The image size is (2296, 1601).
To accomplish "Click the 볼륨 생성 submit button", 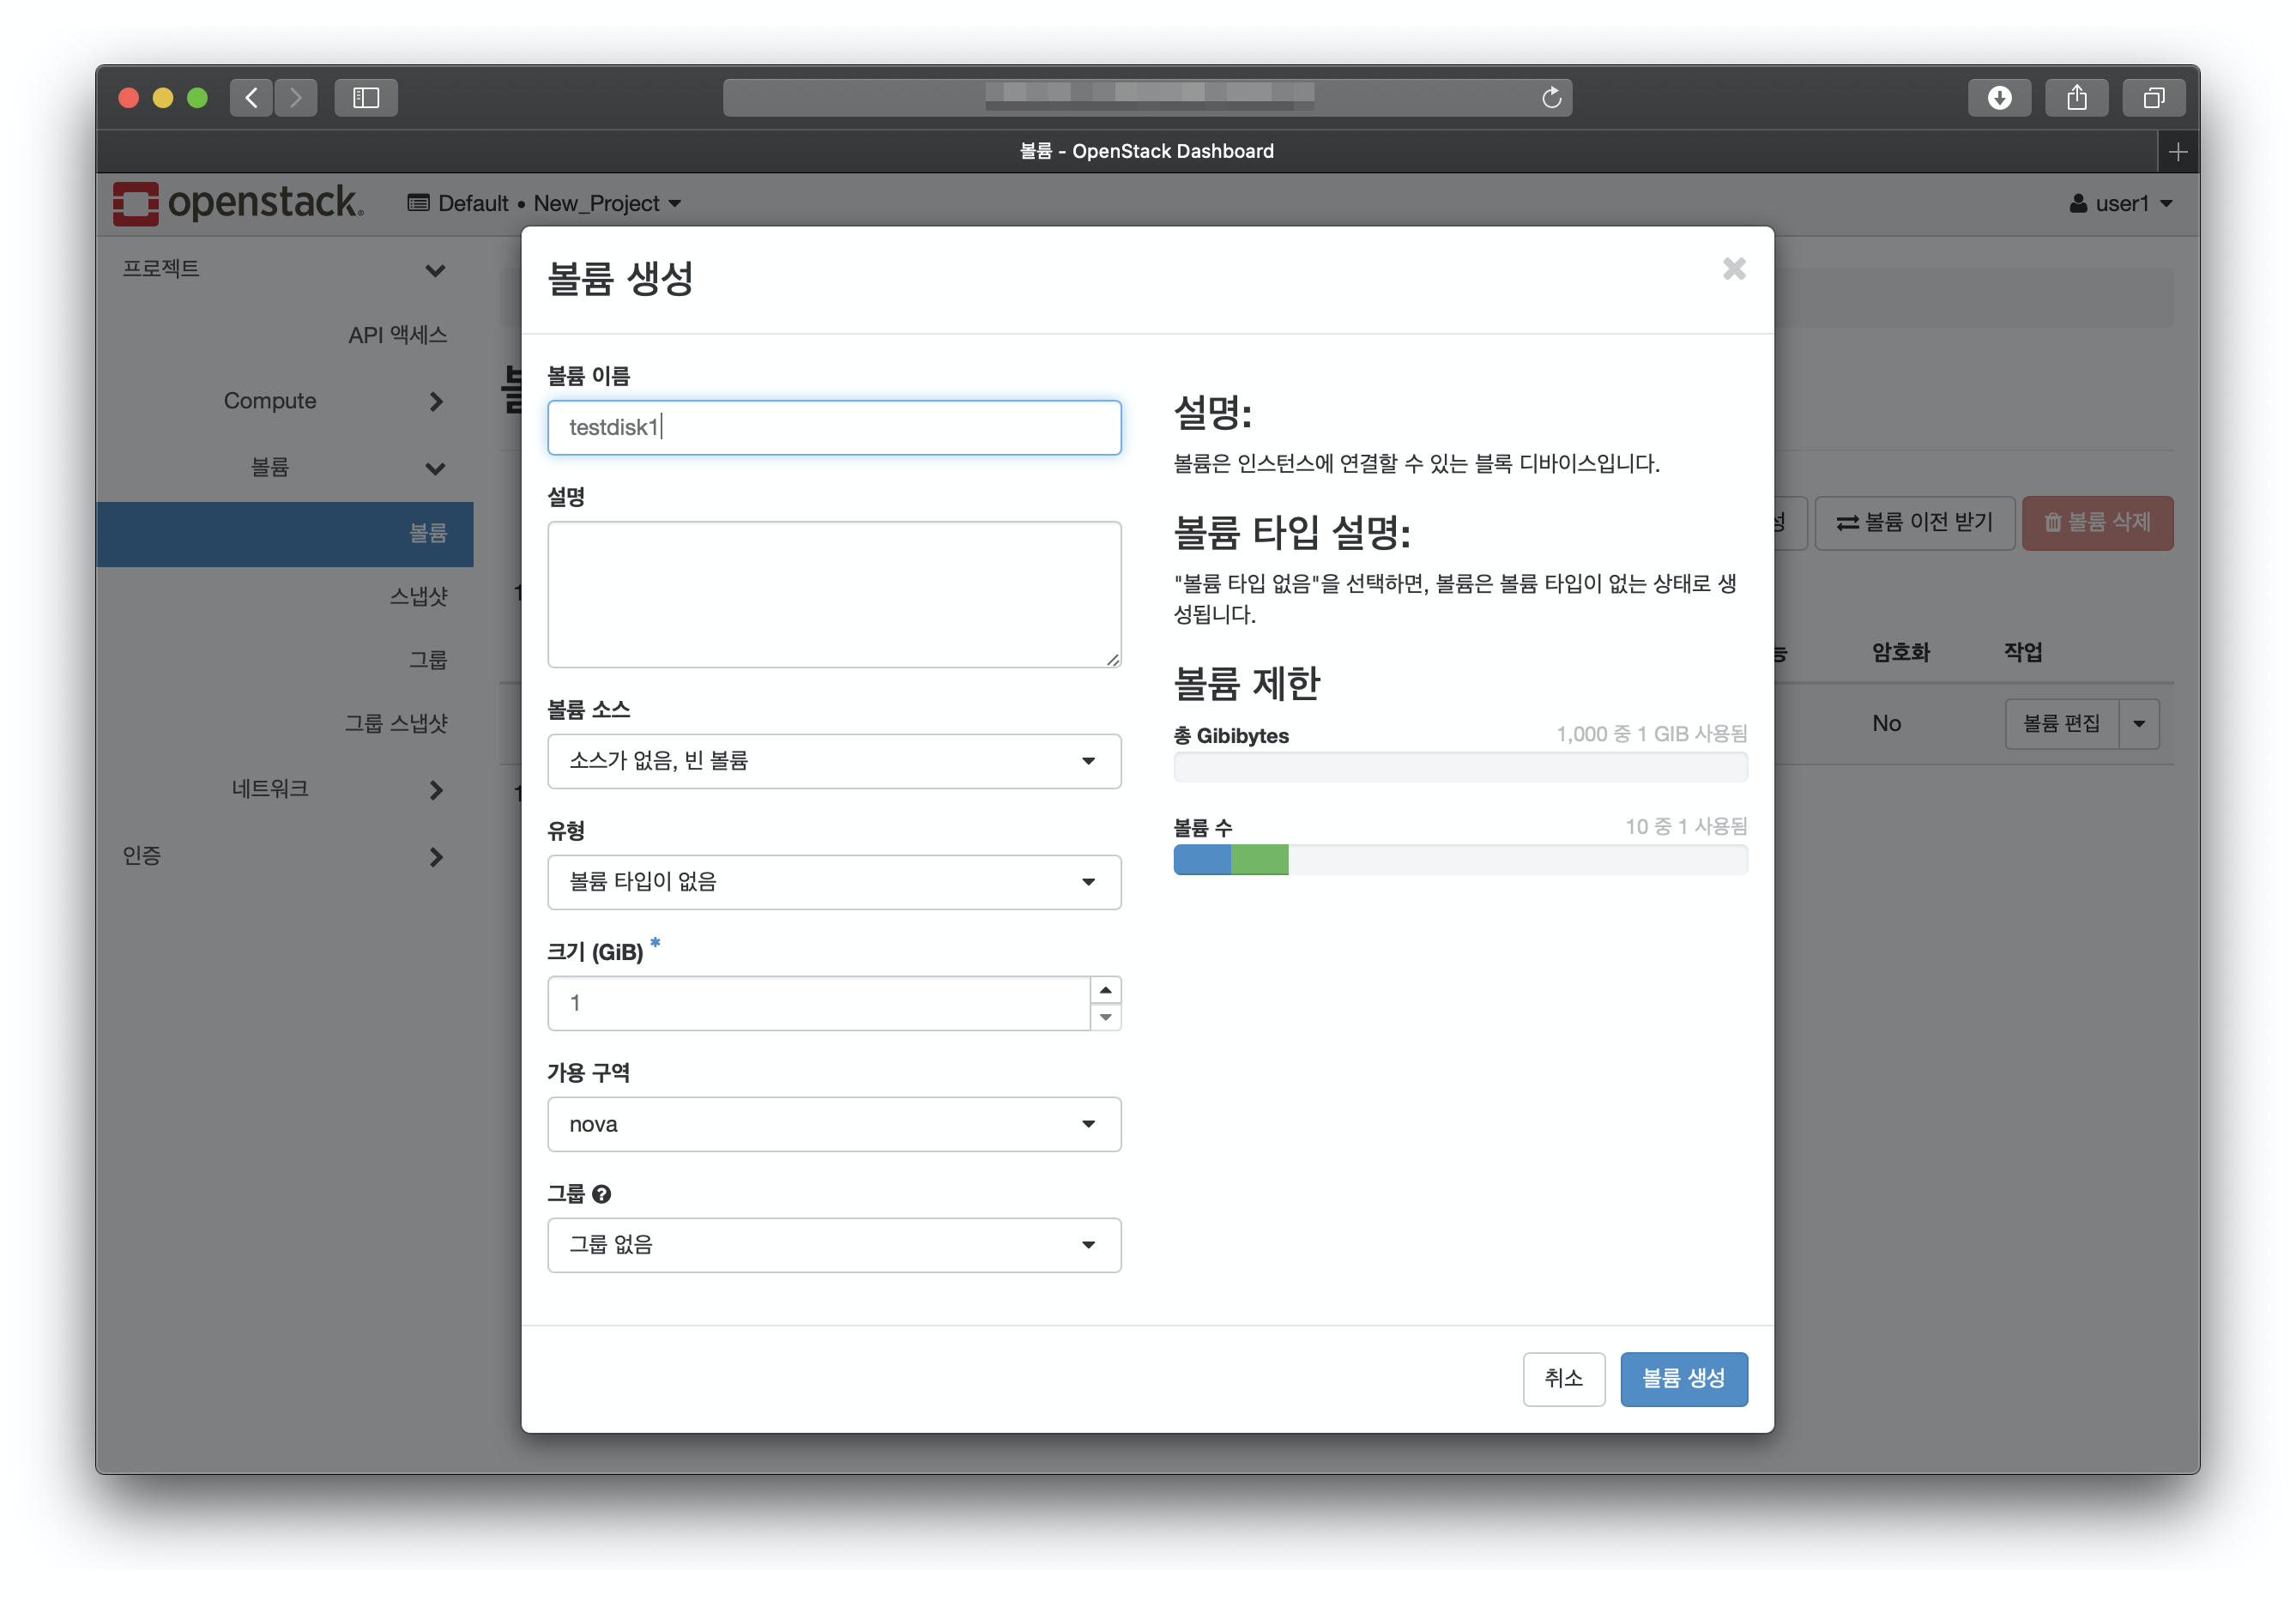I will [1683, 1379].
